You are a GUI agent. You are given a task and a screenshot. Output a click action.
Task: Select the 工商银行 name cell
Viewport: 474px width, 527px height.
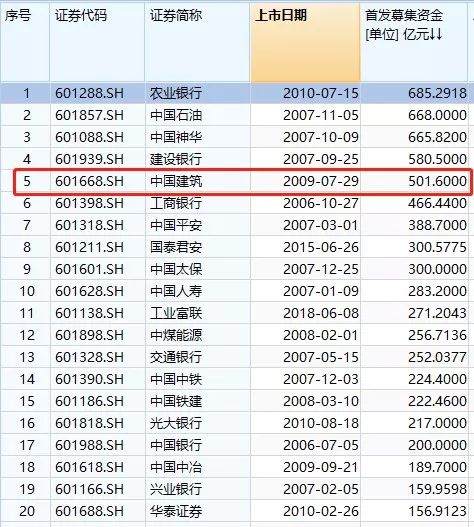pos(176,203)
